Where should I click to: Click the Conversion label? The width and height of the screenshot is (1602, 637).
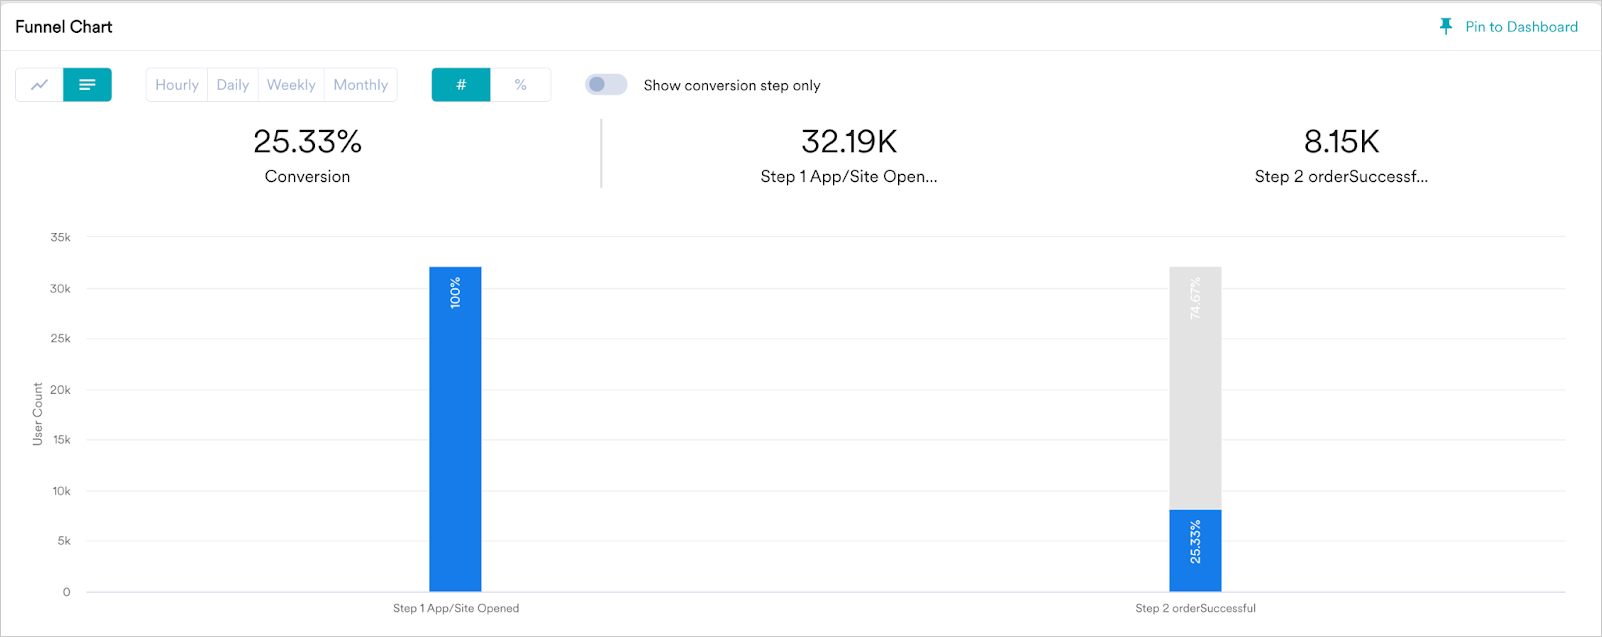pos(307,177)
